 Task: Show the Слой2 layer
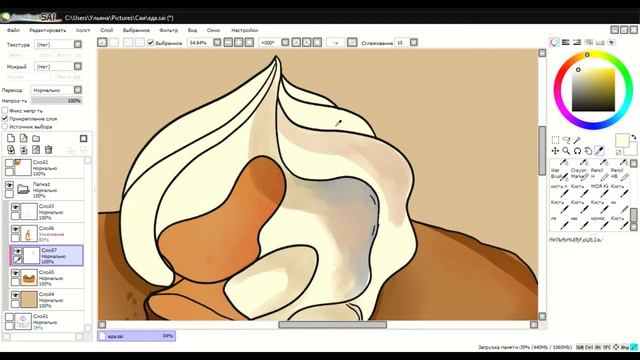[9, 163]
